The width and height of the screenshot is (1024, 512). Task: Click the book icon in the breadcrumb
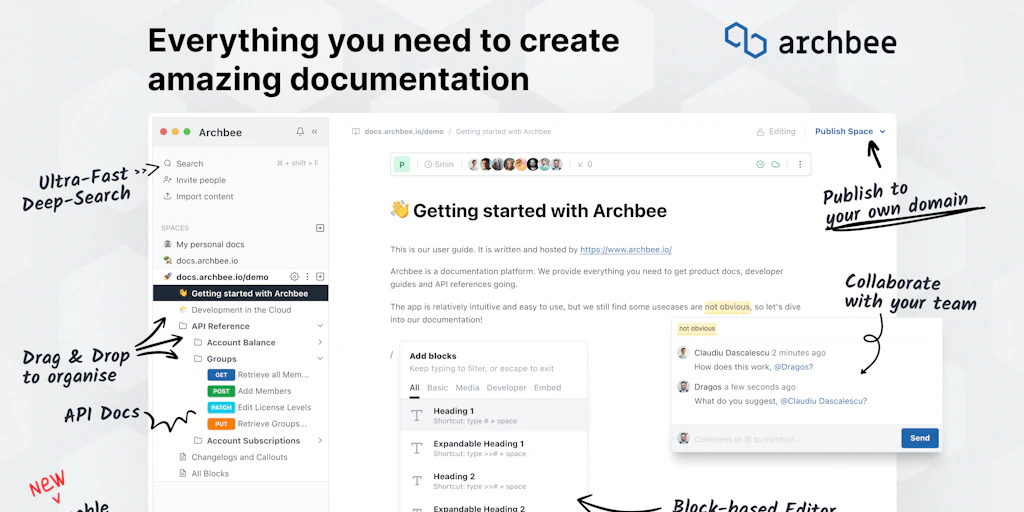356,131
